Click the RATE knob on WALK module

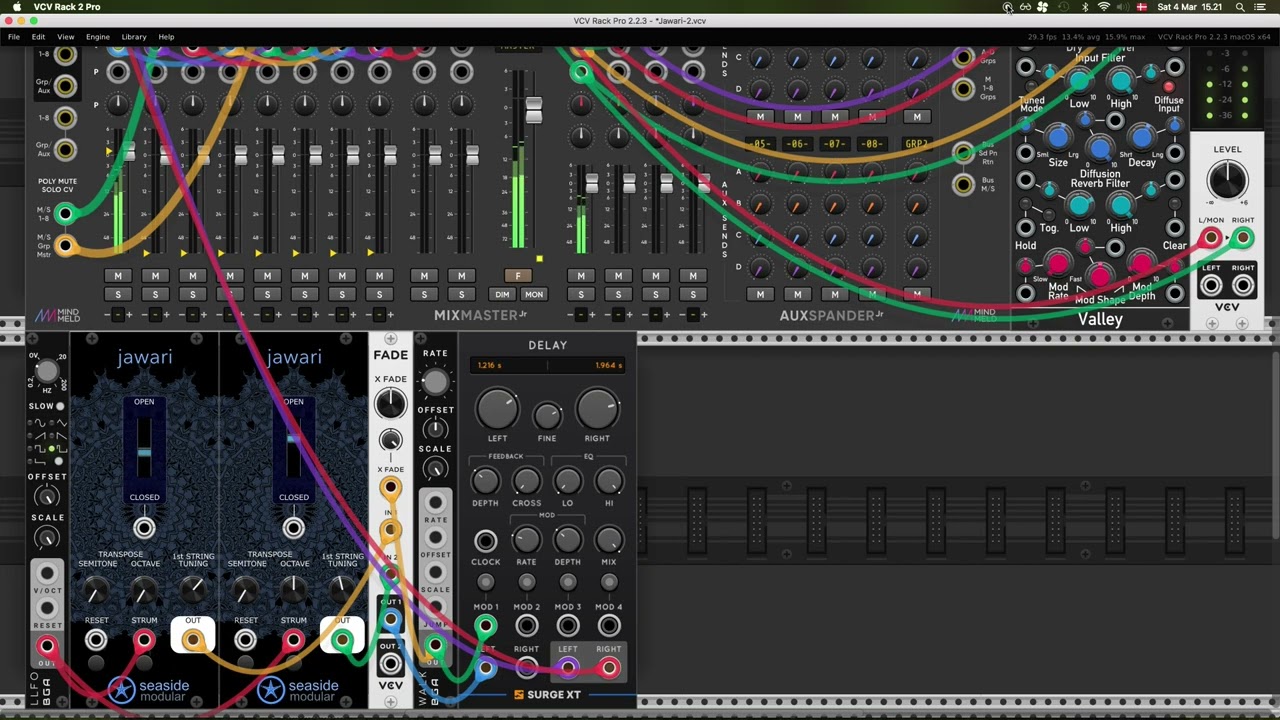(435, 381)
